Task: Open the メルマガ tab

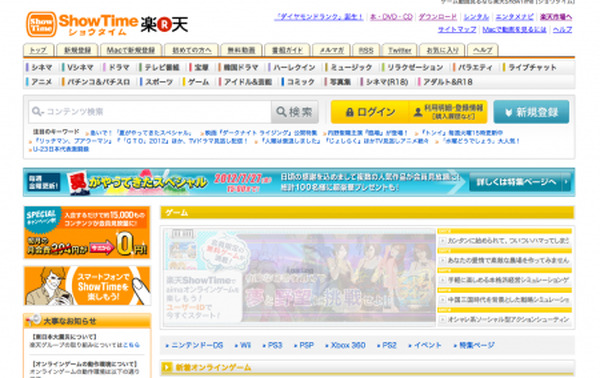Action: [x=331, y=50]
